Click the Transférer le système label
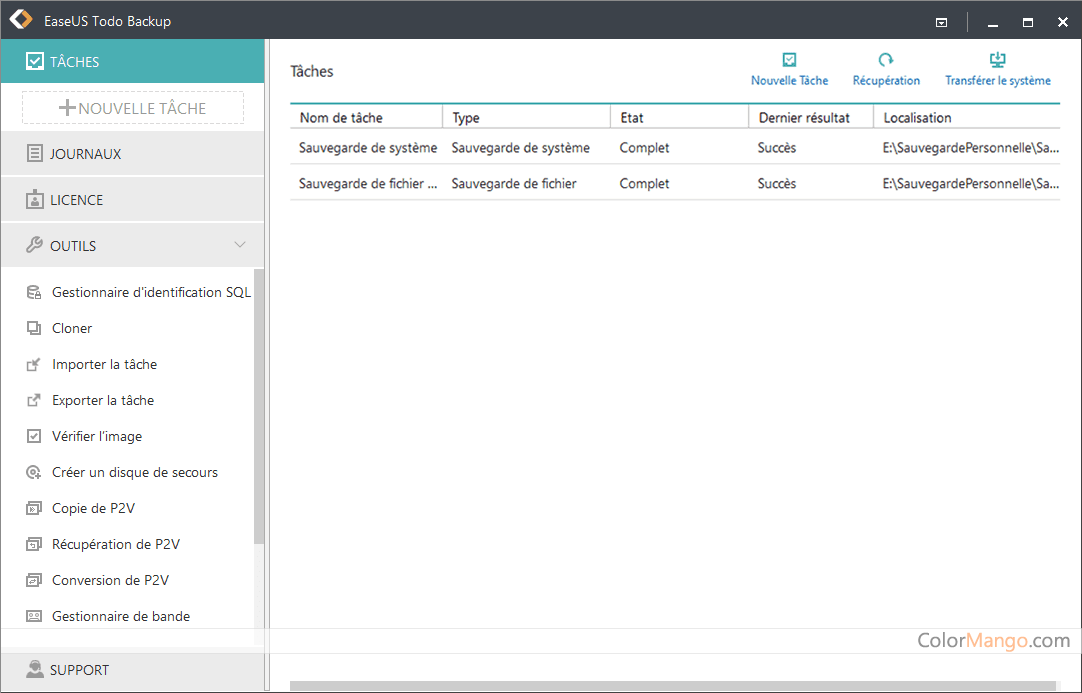 click(998, 81)
